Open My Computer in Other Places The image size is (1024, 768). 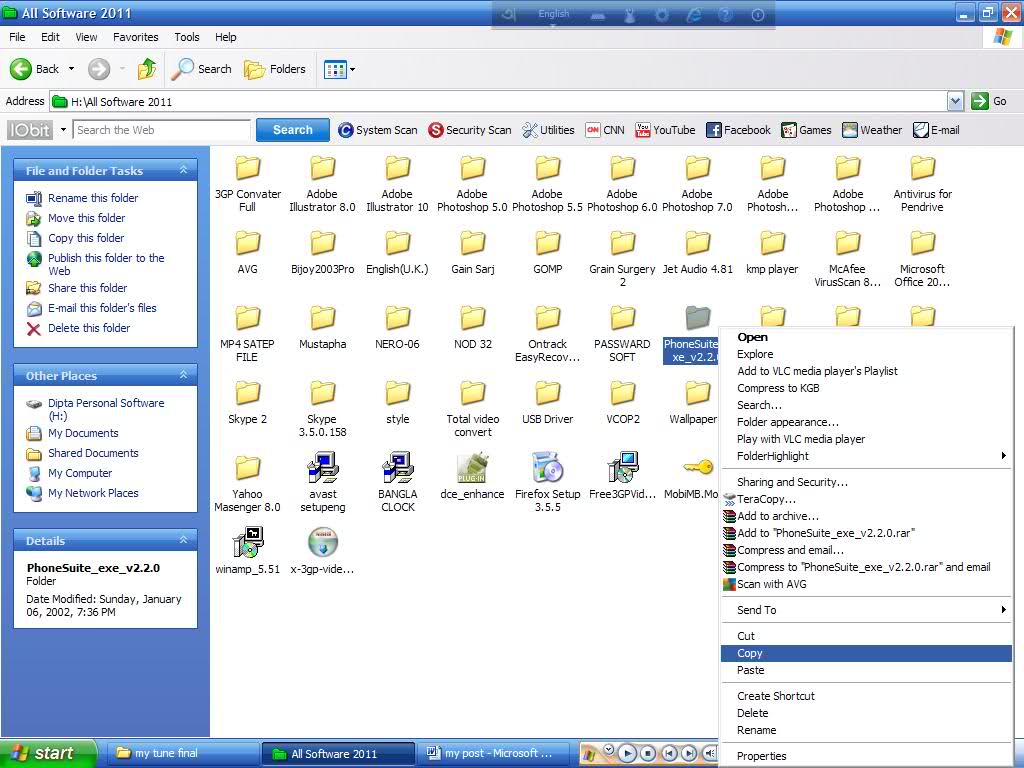point(80,473)
